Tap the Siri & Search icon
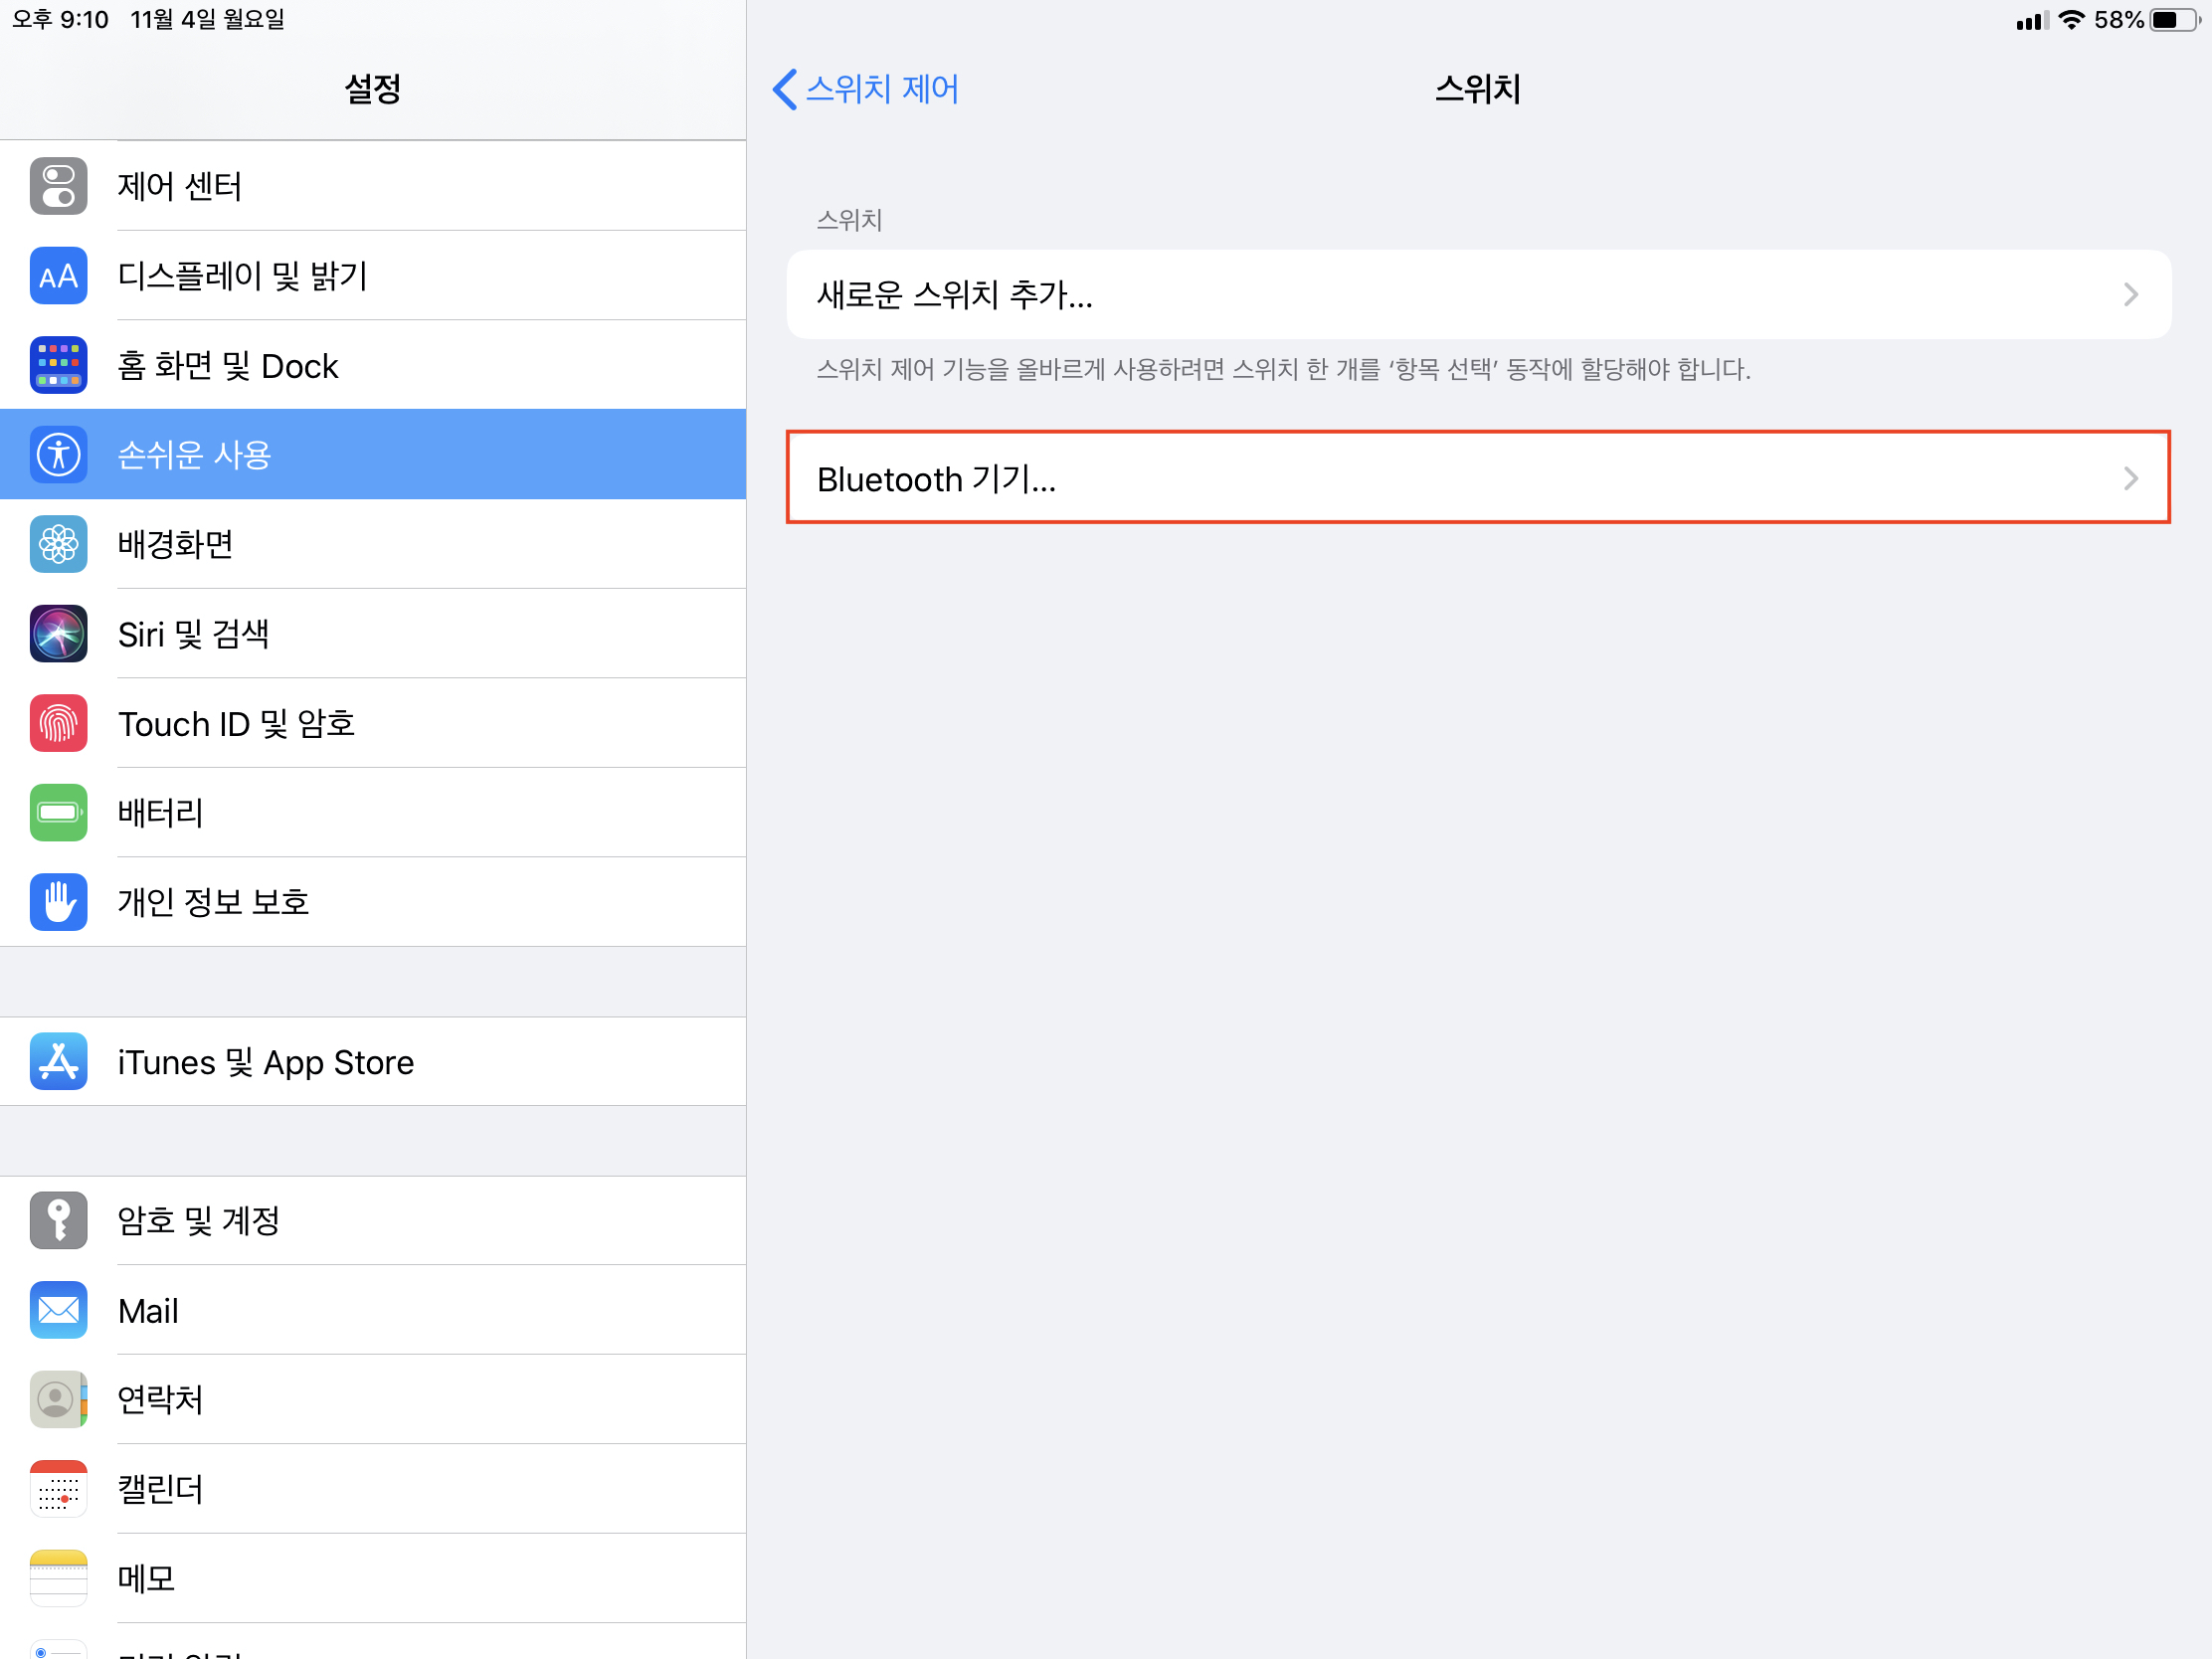This screenshot has width=2212, height=1659. [58, 634]
